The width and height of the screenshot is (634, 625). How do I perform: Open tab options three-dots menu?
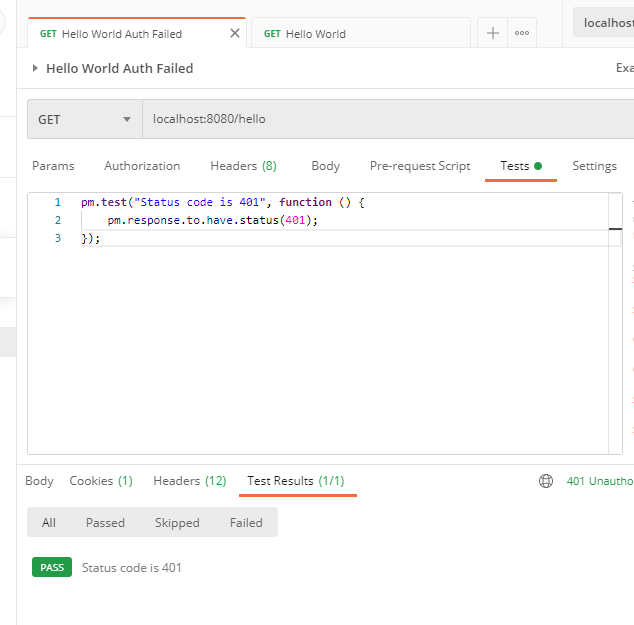pyautogui.click(x=522, y=33)
